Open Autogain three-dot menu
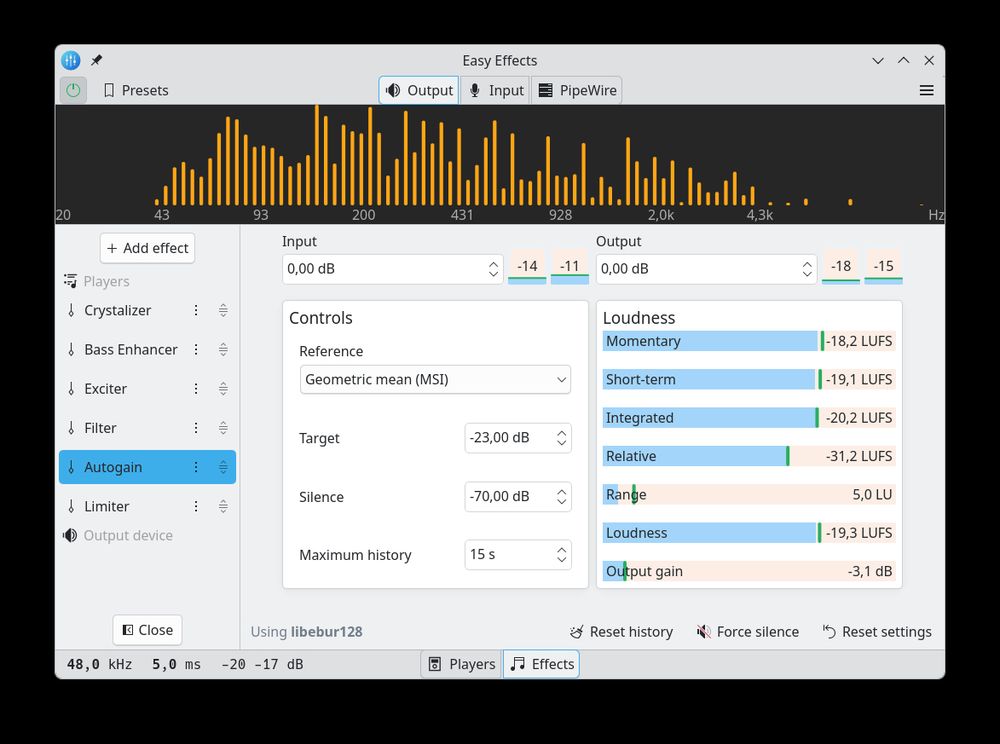This screenshot has height=744, width=1000. click(196, 467)
